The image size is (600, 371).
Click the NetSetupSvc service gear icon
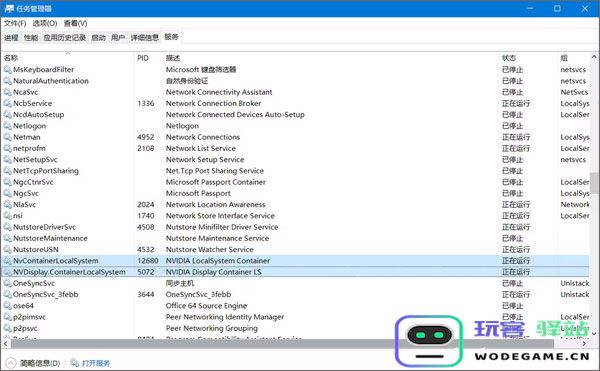coord(7,159)
